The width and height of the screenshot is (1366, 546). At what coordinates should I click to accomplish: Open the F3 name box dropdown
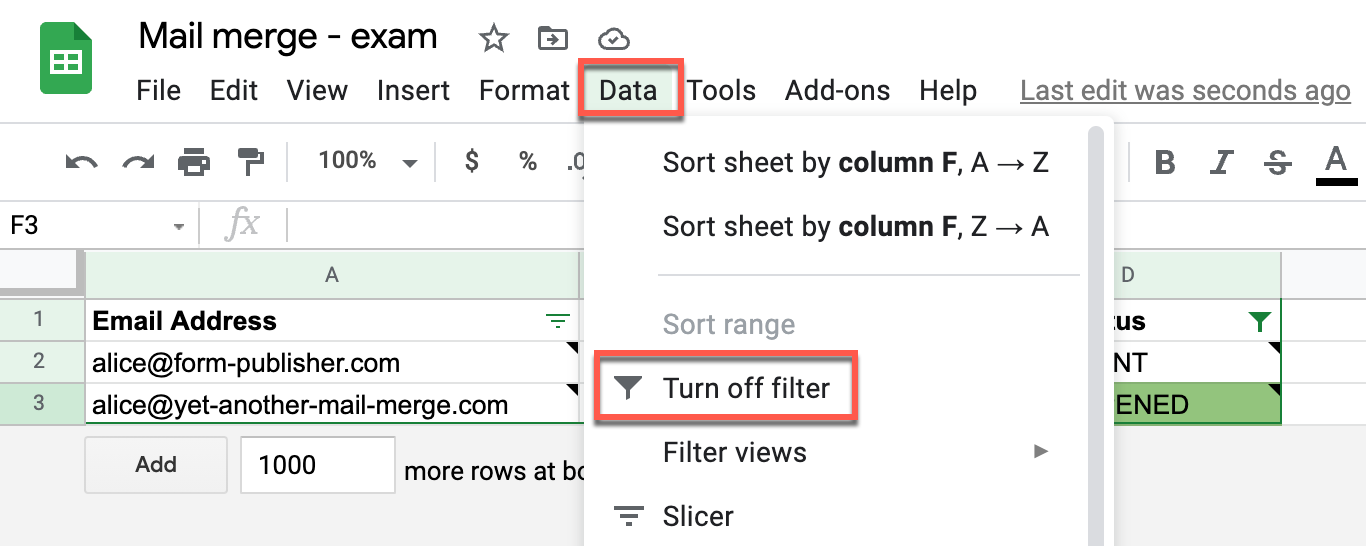[x=179, y=227]
